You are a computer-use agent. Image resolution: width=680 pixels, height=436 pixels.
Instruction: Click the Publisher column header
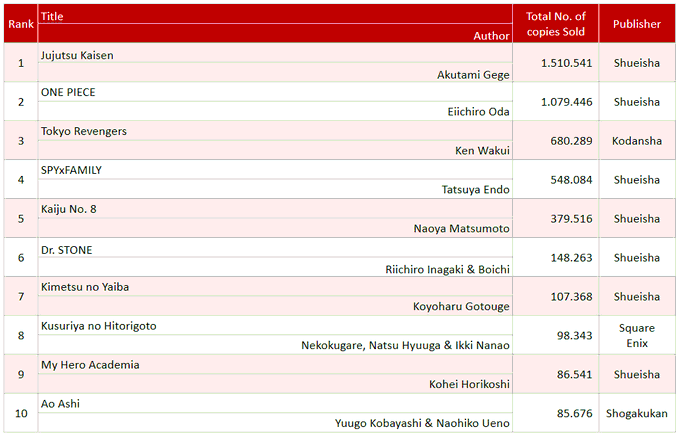pos(637,24)
